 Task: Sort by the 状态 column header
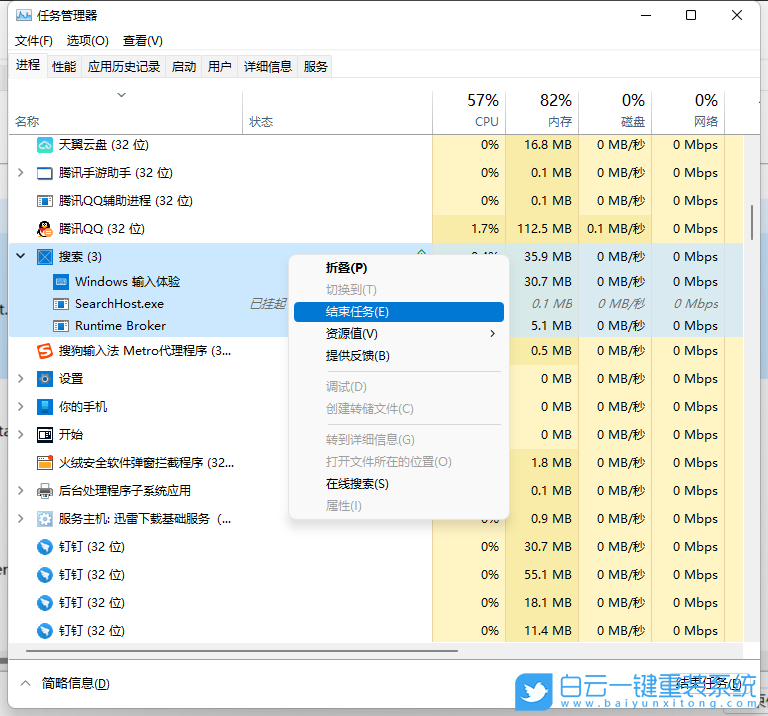click(x=337, y=113)
